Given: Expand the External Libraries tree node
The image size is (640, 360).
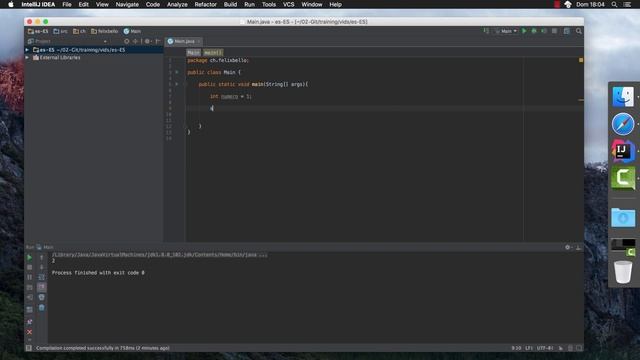Looking at the screenshot, I should (x=27, y=58).
